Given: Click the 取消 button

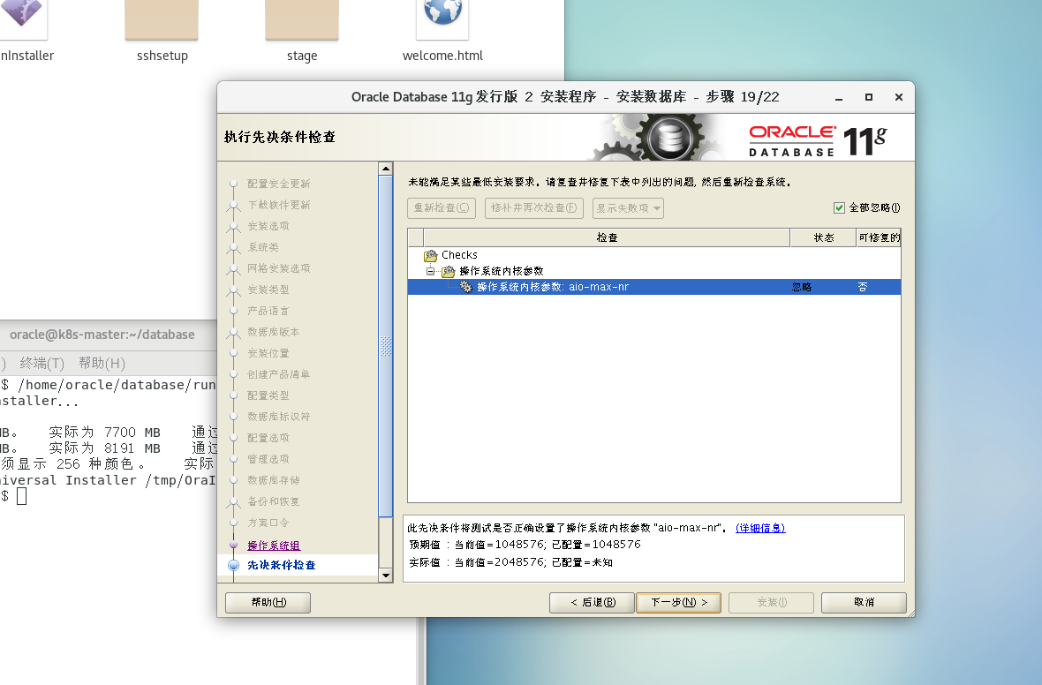Looking at the screenshot, I should 864,603.
